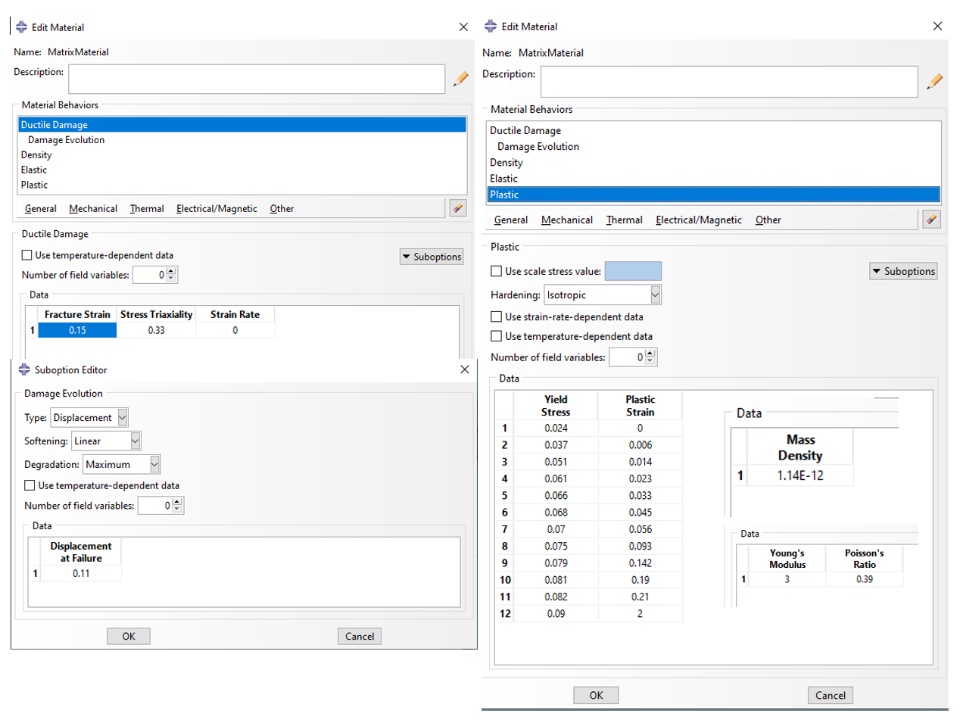Select Density in left behaviors list
This screenshot has height=723, width=960.
pyautogui.click(x=242, y=155)
